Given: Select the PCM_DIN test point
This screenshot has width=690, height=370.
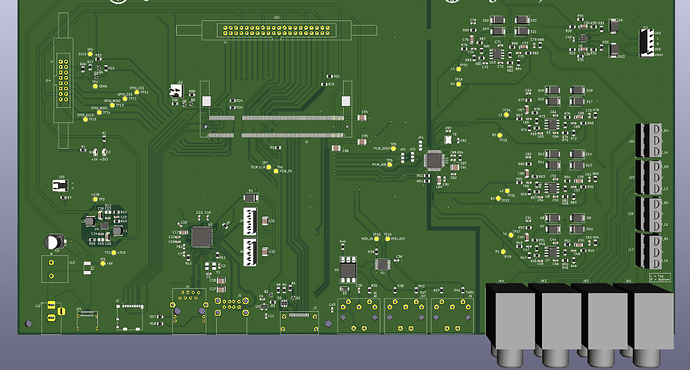Looking at the screenshot, I should tap(389, 165).
